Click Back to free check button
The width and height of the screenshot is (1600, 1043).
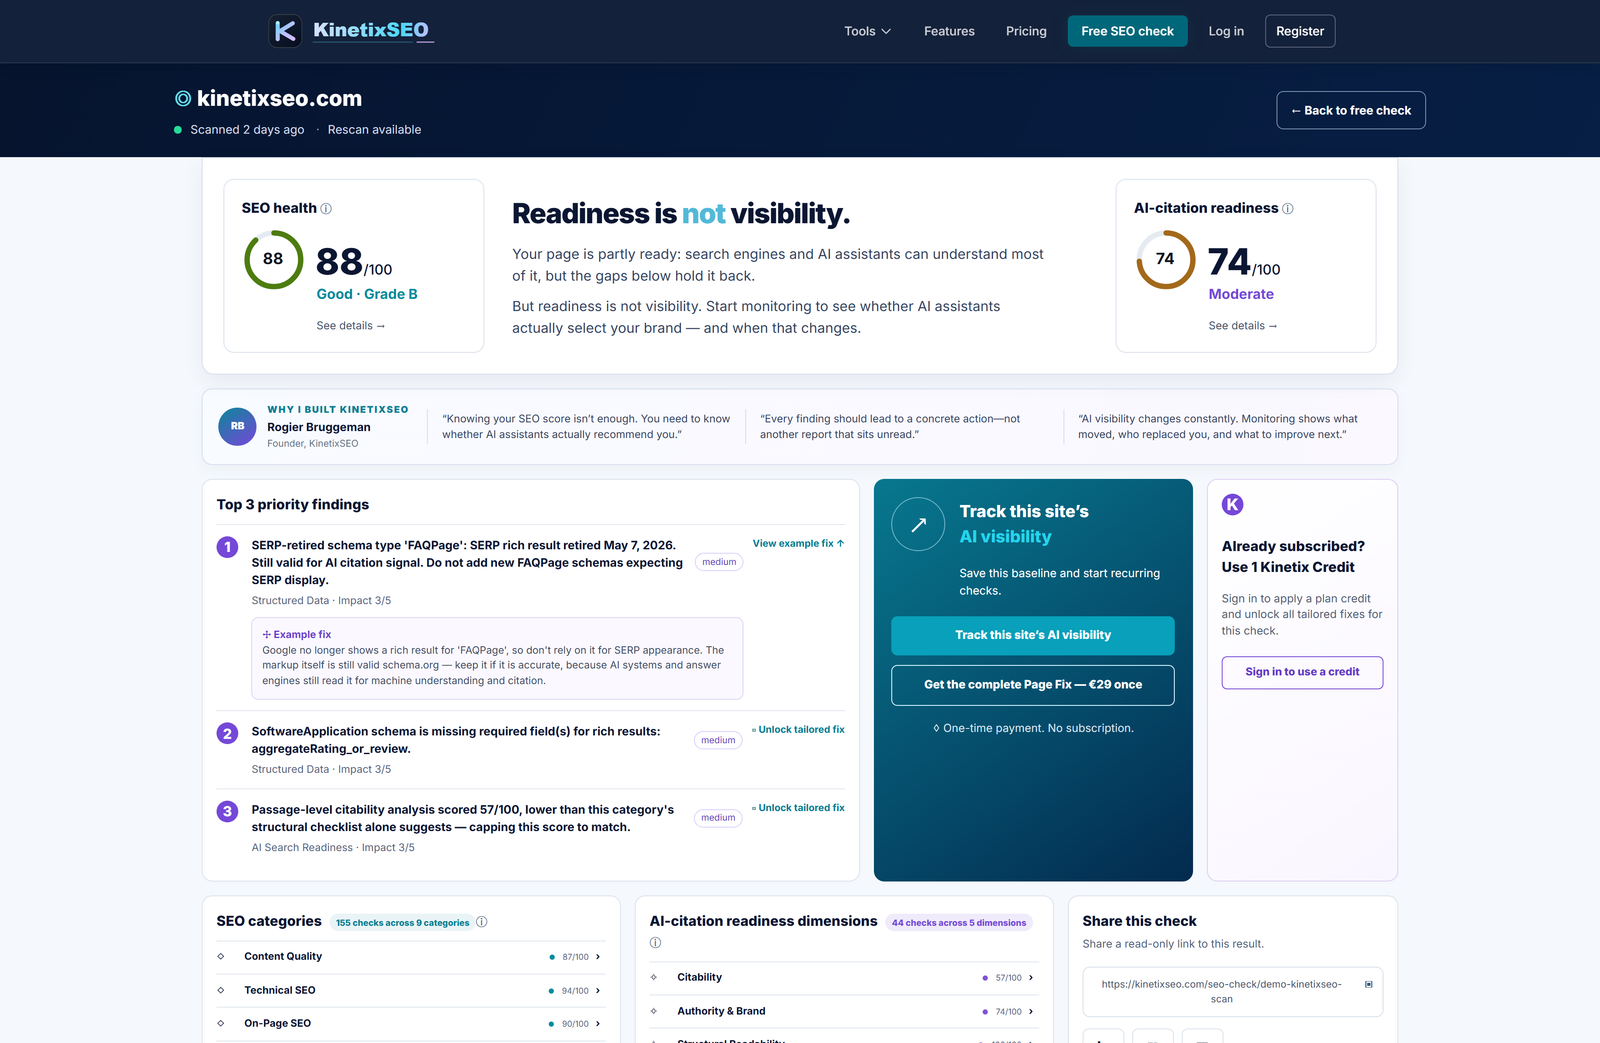pyautogui.click(x=1351, y=110)
